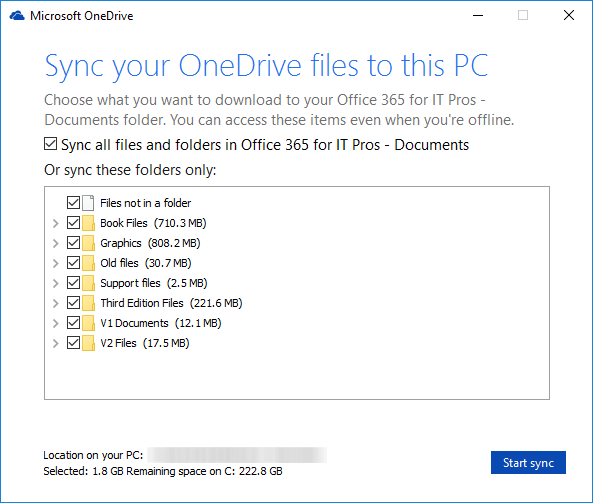Viewport: 593px width, 503px height.
Task: Click the blurred Location on your PC path
Action: pyautogui.click(x=237, y=455)
